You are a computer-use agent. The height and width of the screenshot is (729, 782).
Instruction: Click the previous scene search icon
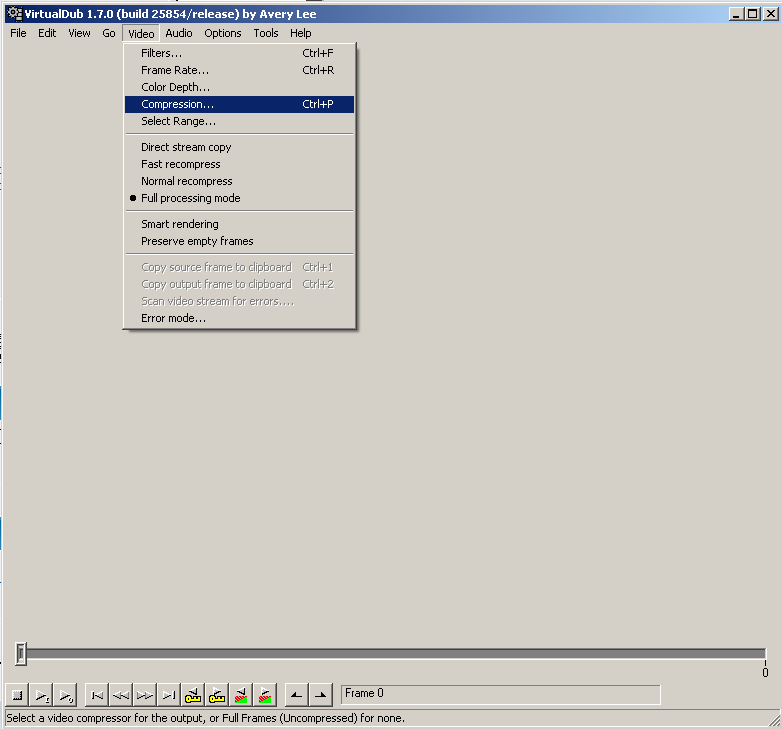pos(241,695)
